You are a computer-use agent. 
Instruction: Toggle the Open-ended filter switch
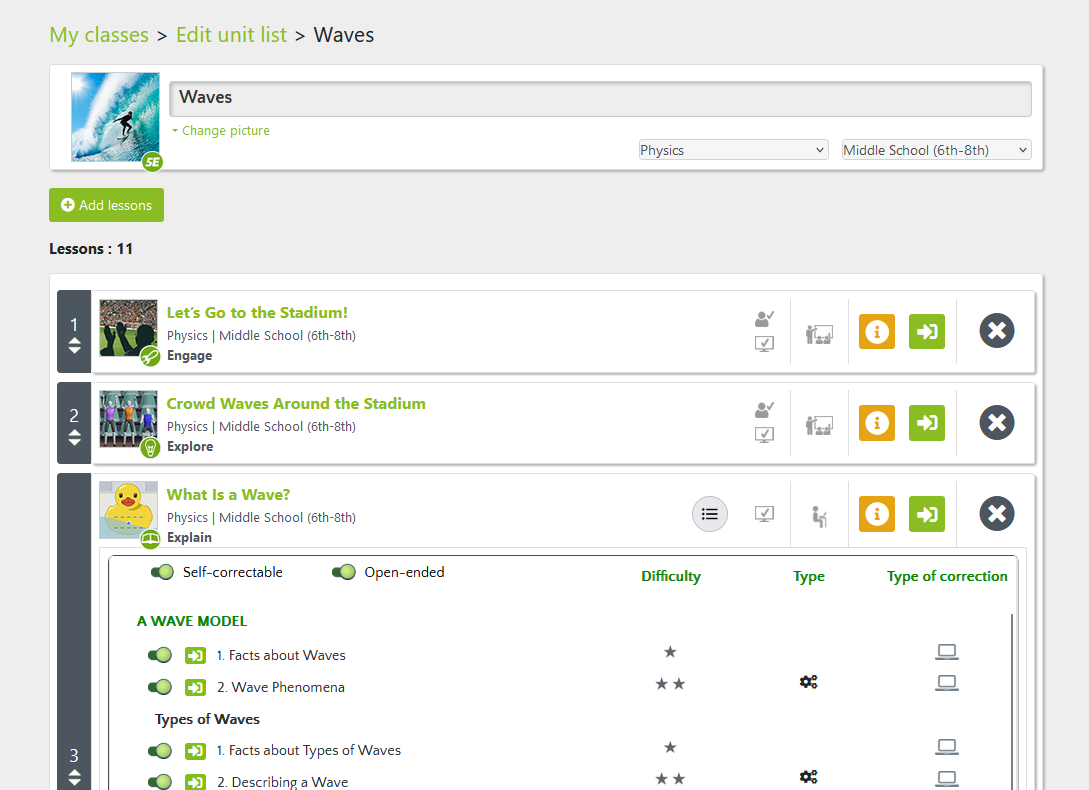coord(343,573)
